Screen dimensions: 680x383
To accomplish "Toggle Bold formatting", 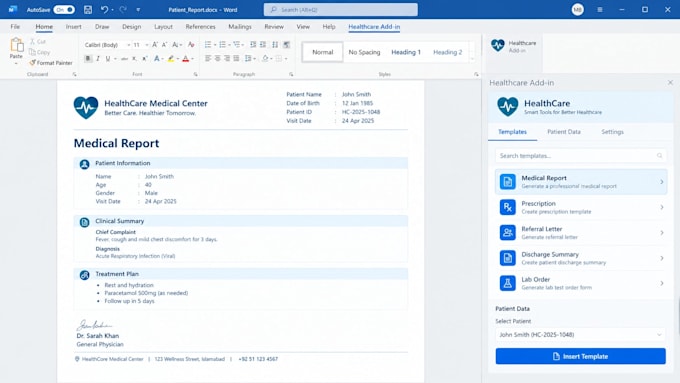I will 88,59.
